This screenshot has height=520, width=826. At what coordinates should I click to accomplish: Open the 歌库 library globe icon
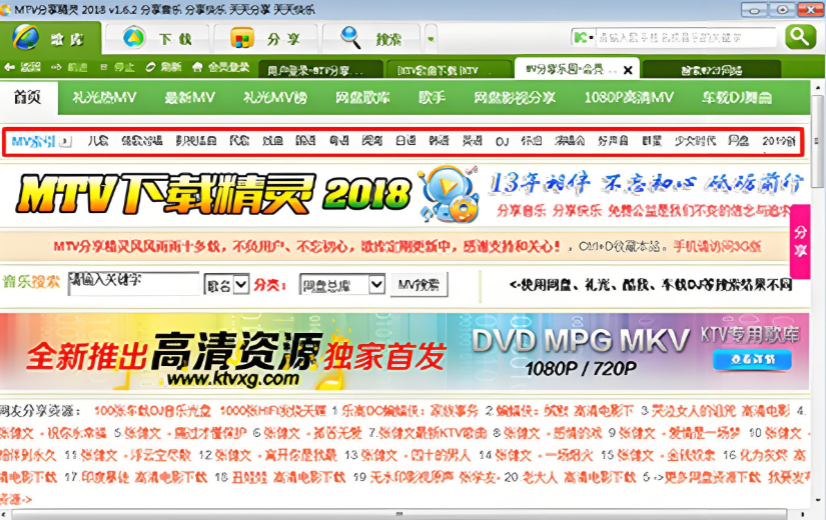click(25, 37)
